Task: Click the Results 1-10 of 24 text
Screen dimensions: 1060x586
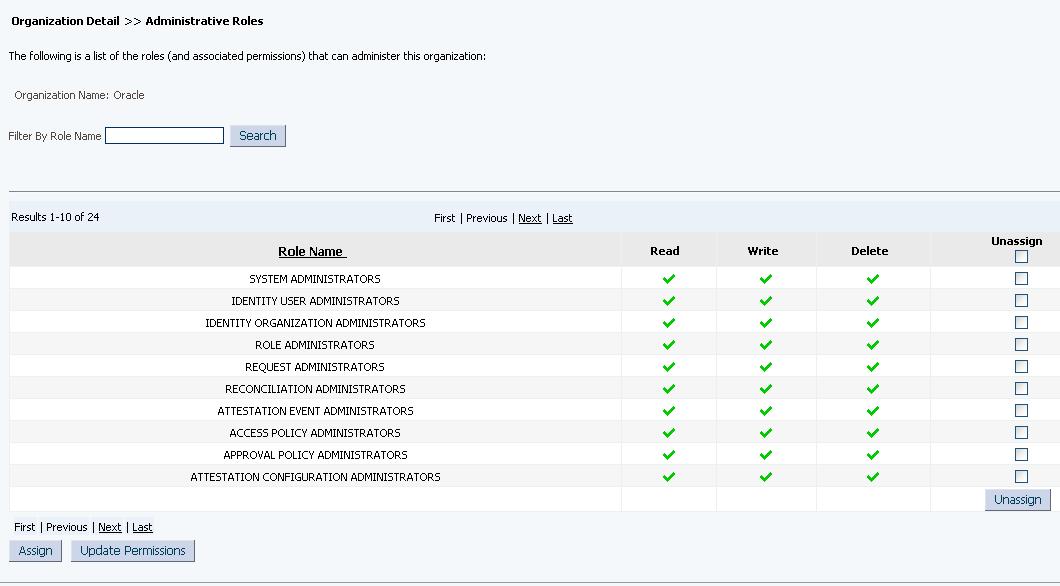Action: [55, 217]
